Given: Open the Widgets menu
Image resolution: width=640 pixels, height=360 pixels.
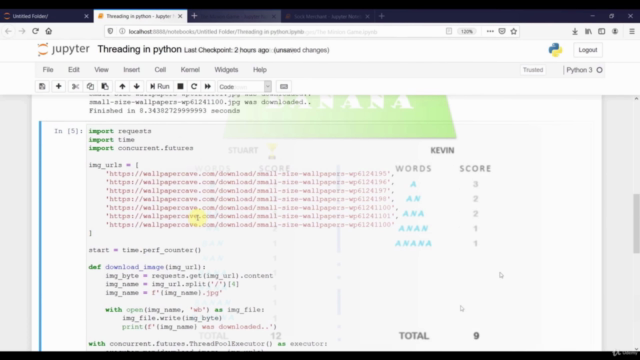Looking at the screenshot, I should [226, 70].
